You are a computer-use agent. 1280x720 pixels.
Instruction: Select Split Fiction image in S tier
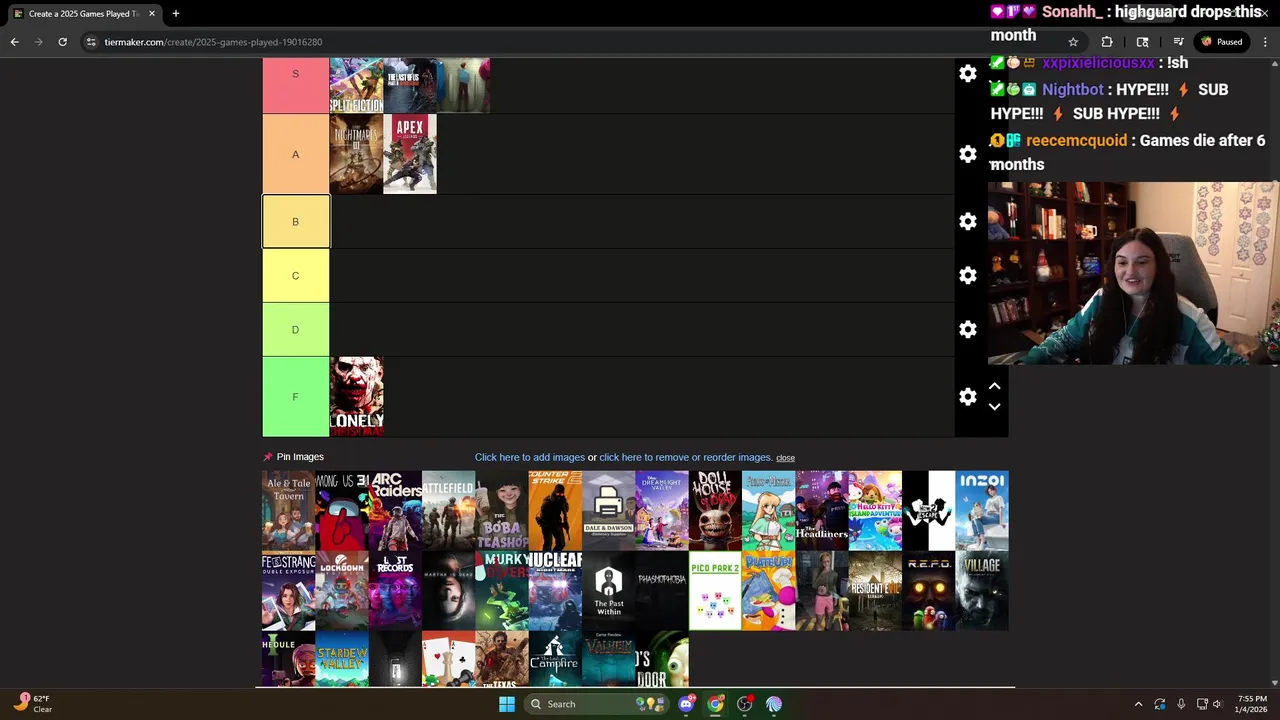pos(356,85)
